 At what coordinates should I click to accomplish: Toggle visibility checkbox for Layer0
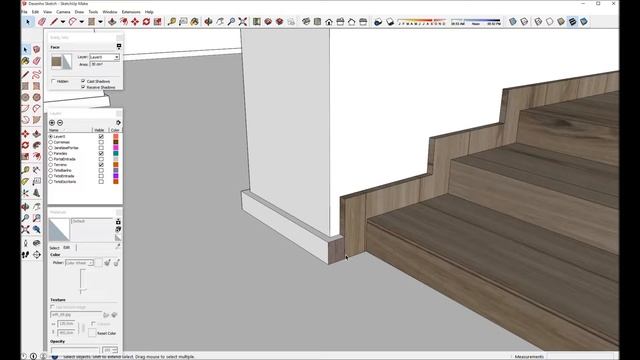coord(101,136)
